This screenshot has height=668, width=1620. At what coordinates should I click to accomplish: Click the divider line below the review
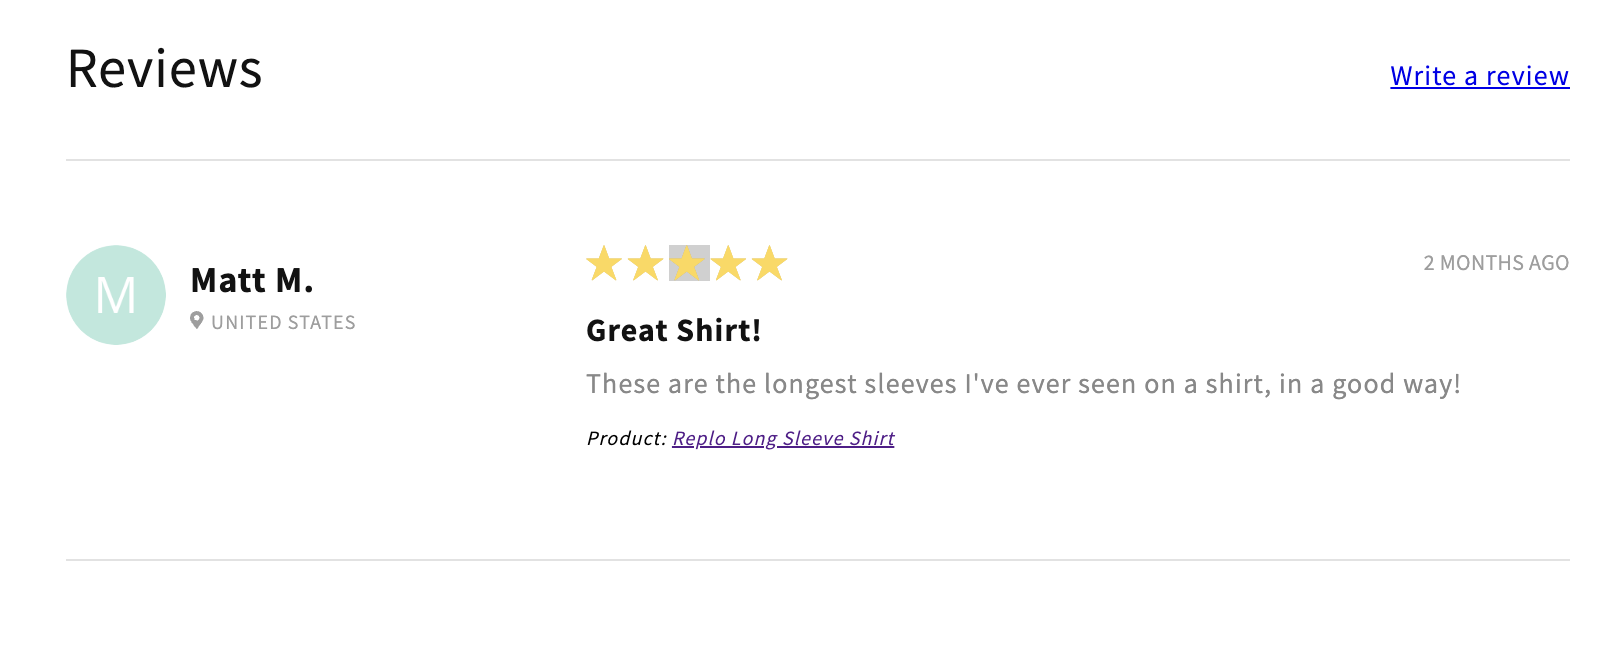click(x=818, y=560)
